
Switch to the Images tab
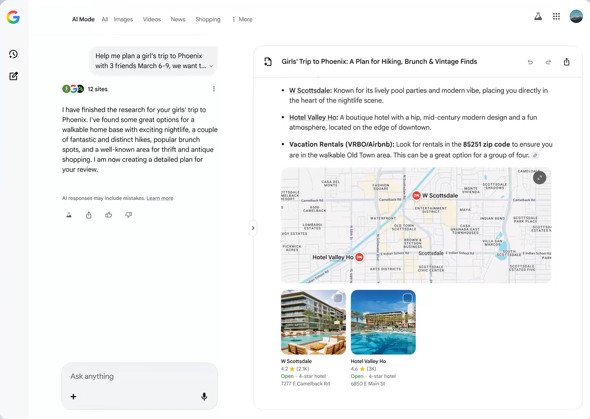click(x=123, y=19)
